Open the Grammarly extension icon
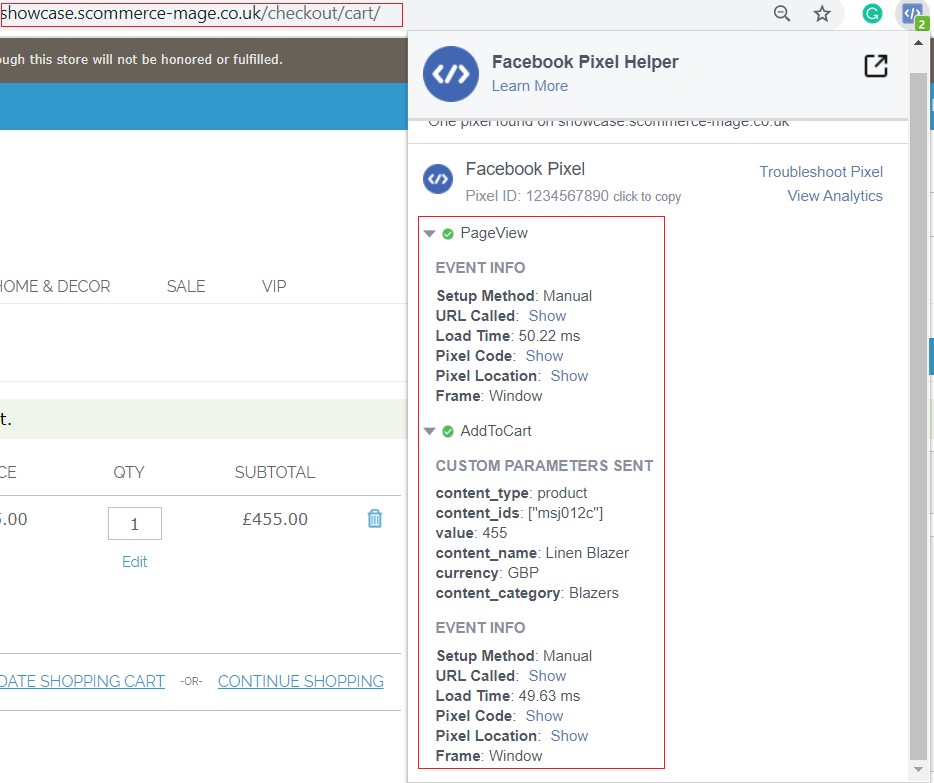Viewport: 934px width, 783px height. [872, 14]
